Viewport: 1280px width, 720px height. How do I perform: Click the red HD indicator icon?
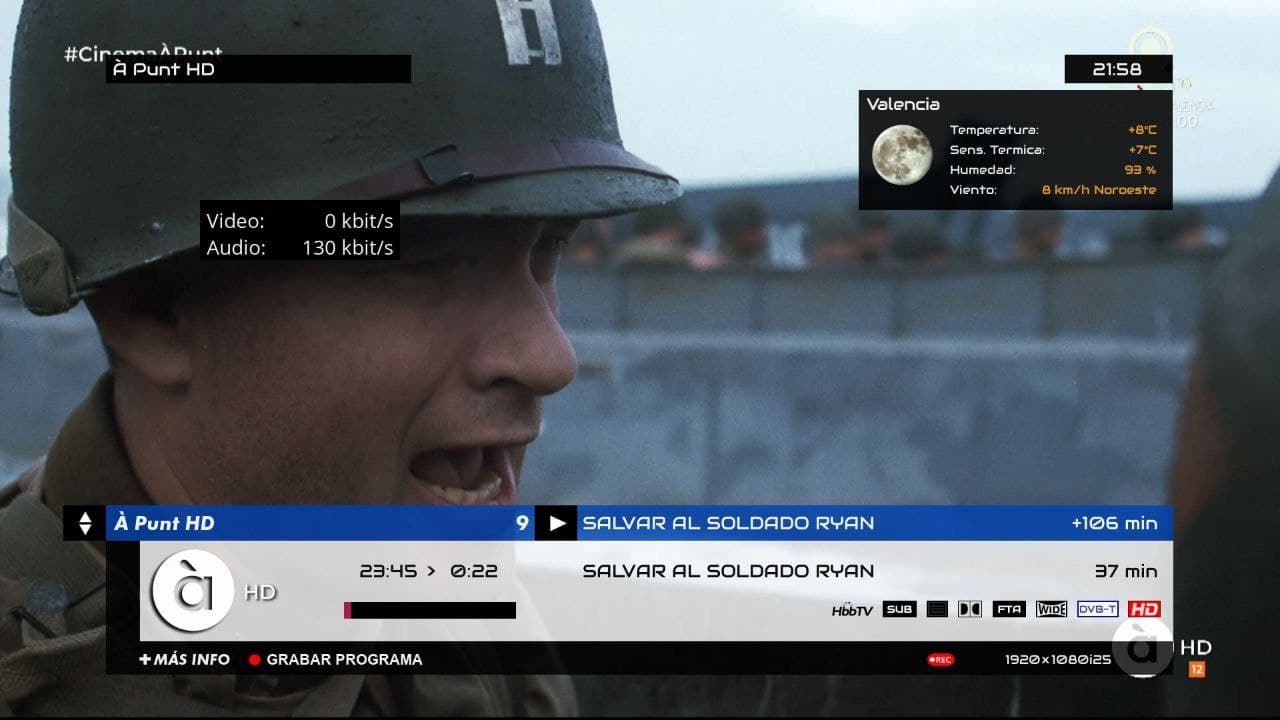click(x=1144, y=609)
